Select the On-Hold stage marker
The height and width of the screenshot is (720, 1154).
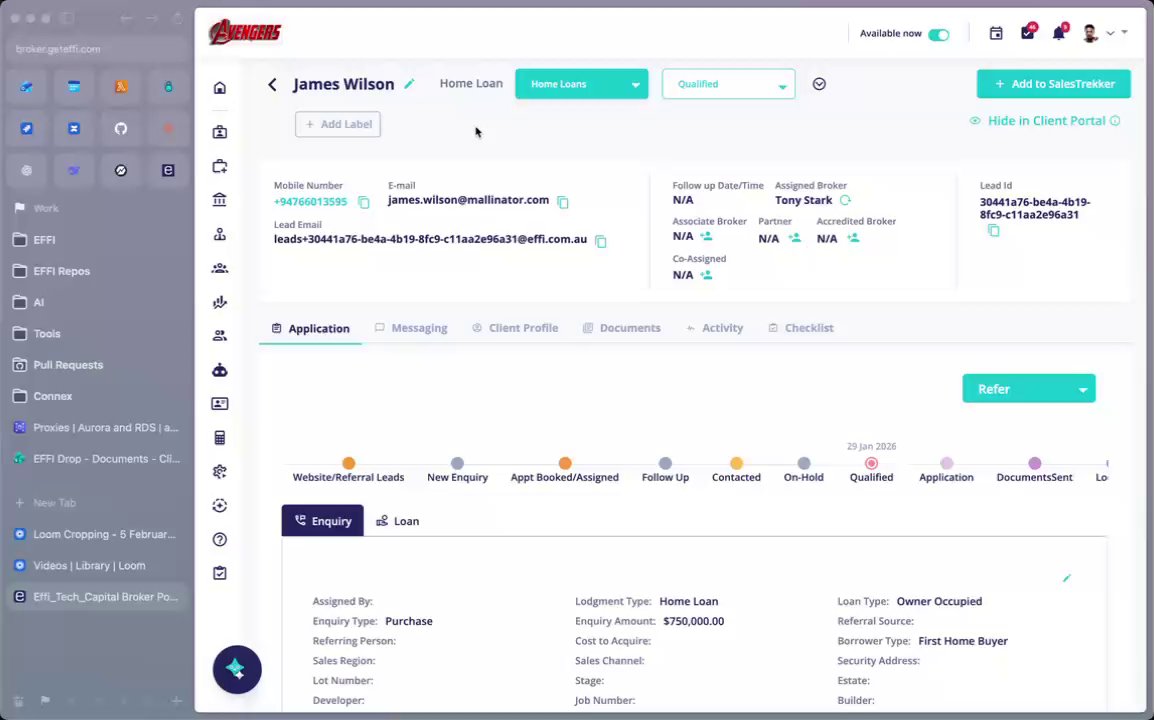pyautogui.click(x=804, y=463)
